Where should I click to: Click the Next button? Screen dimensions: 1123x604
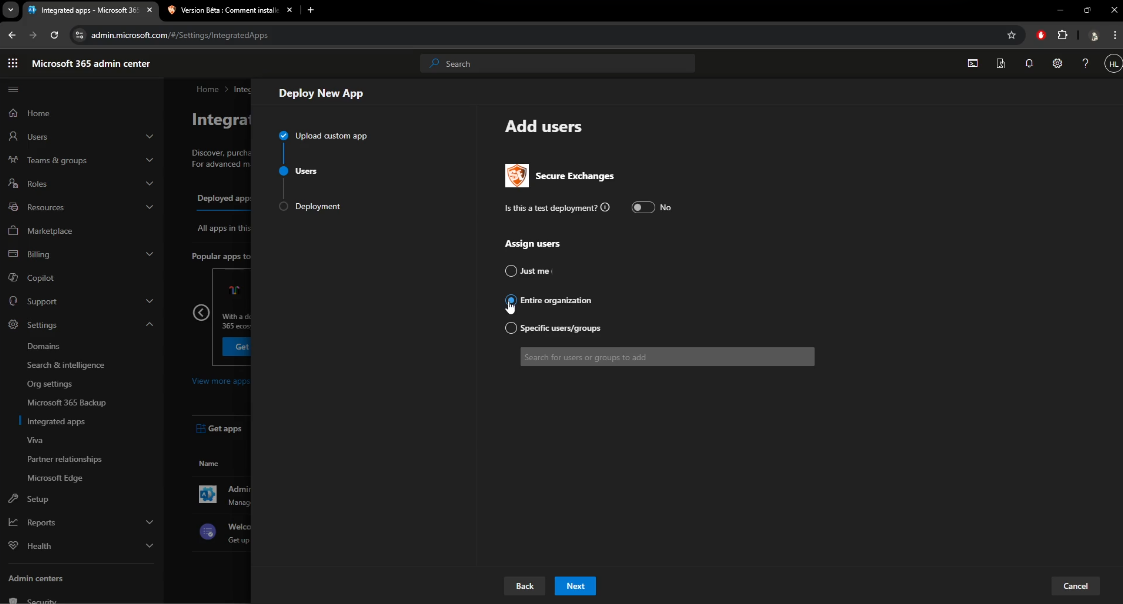click(x=575, y=586)
